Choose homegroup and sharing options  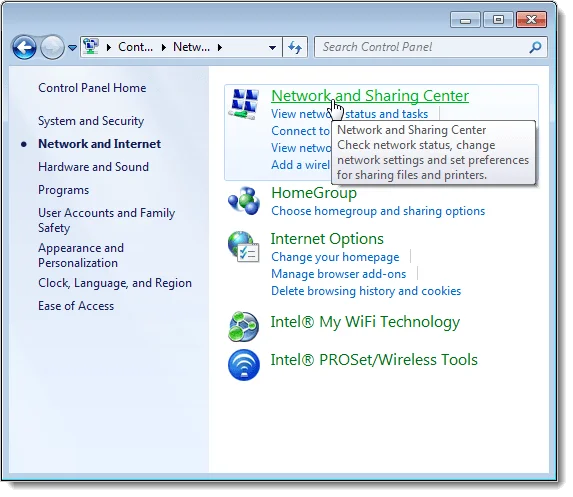click(x=378, y=211)
